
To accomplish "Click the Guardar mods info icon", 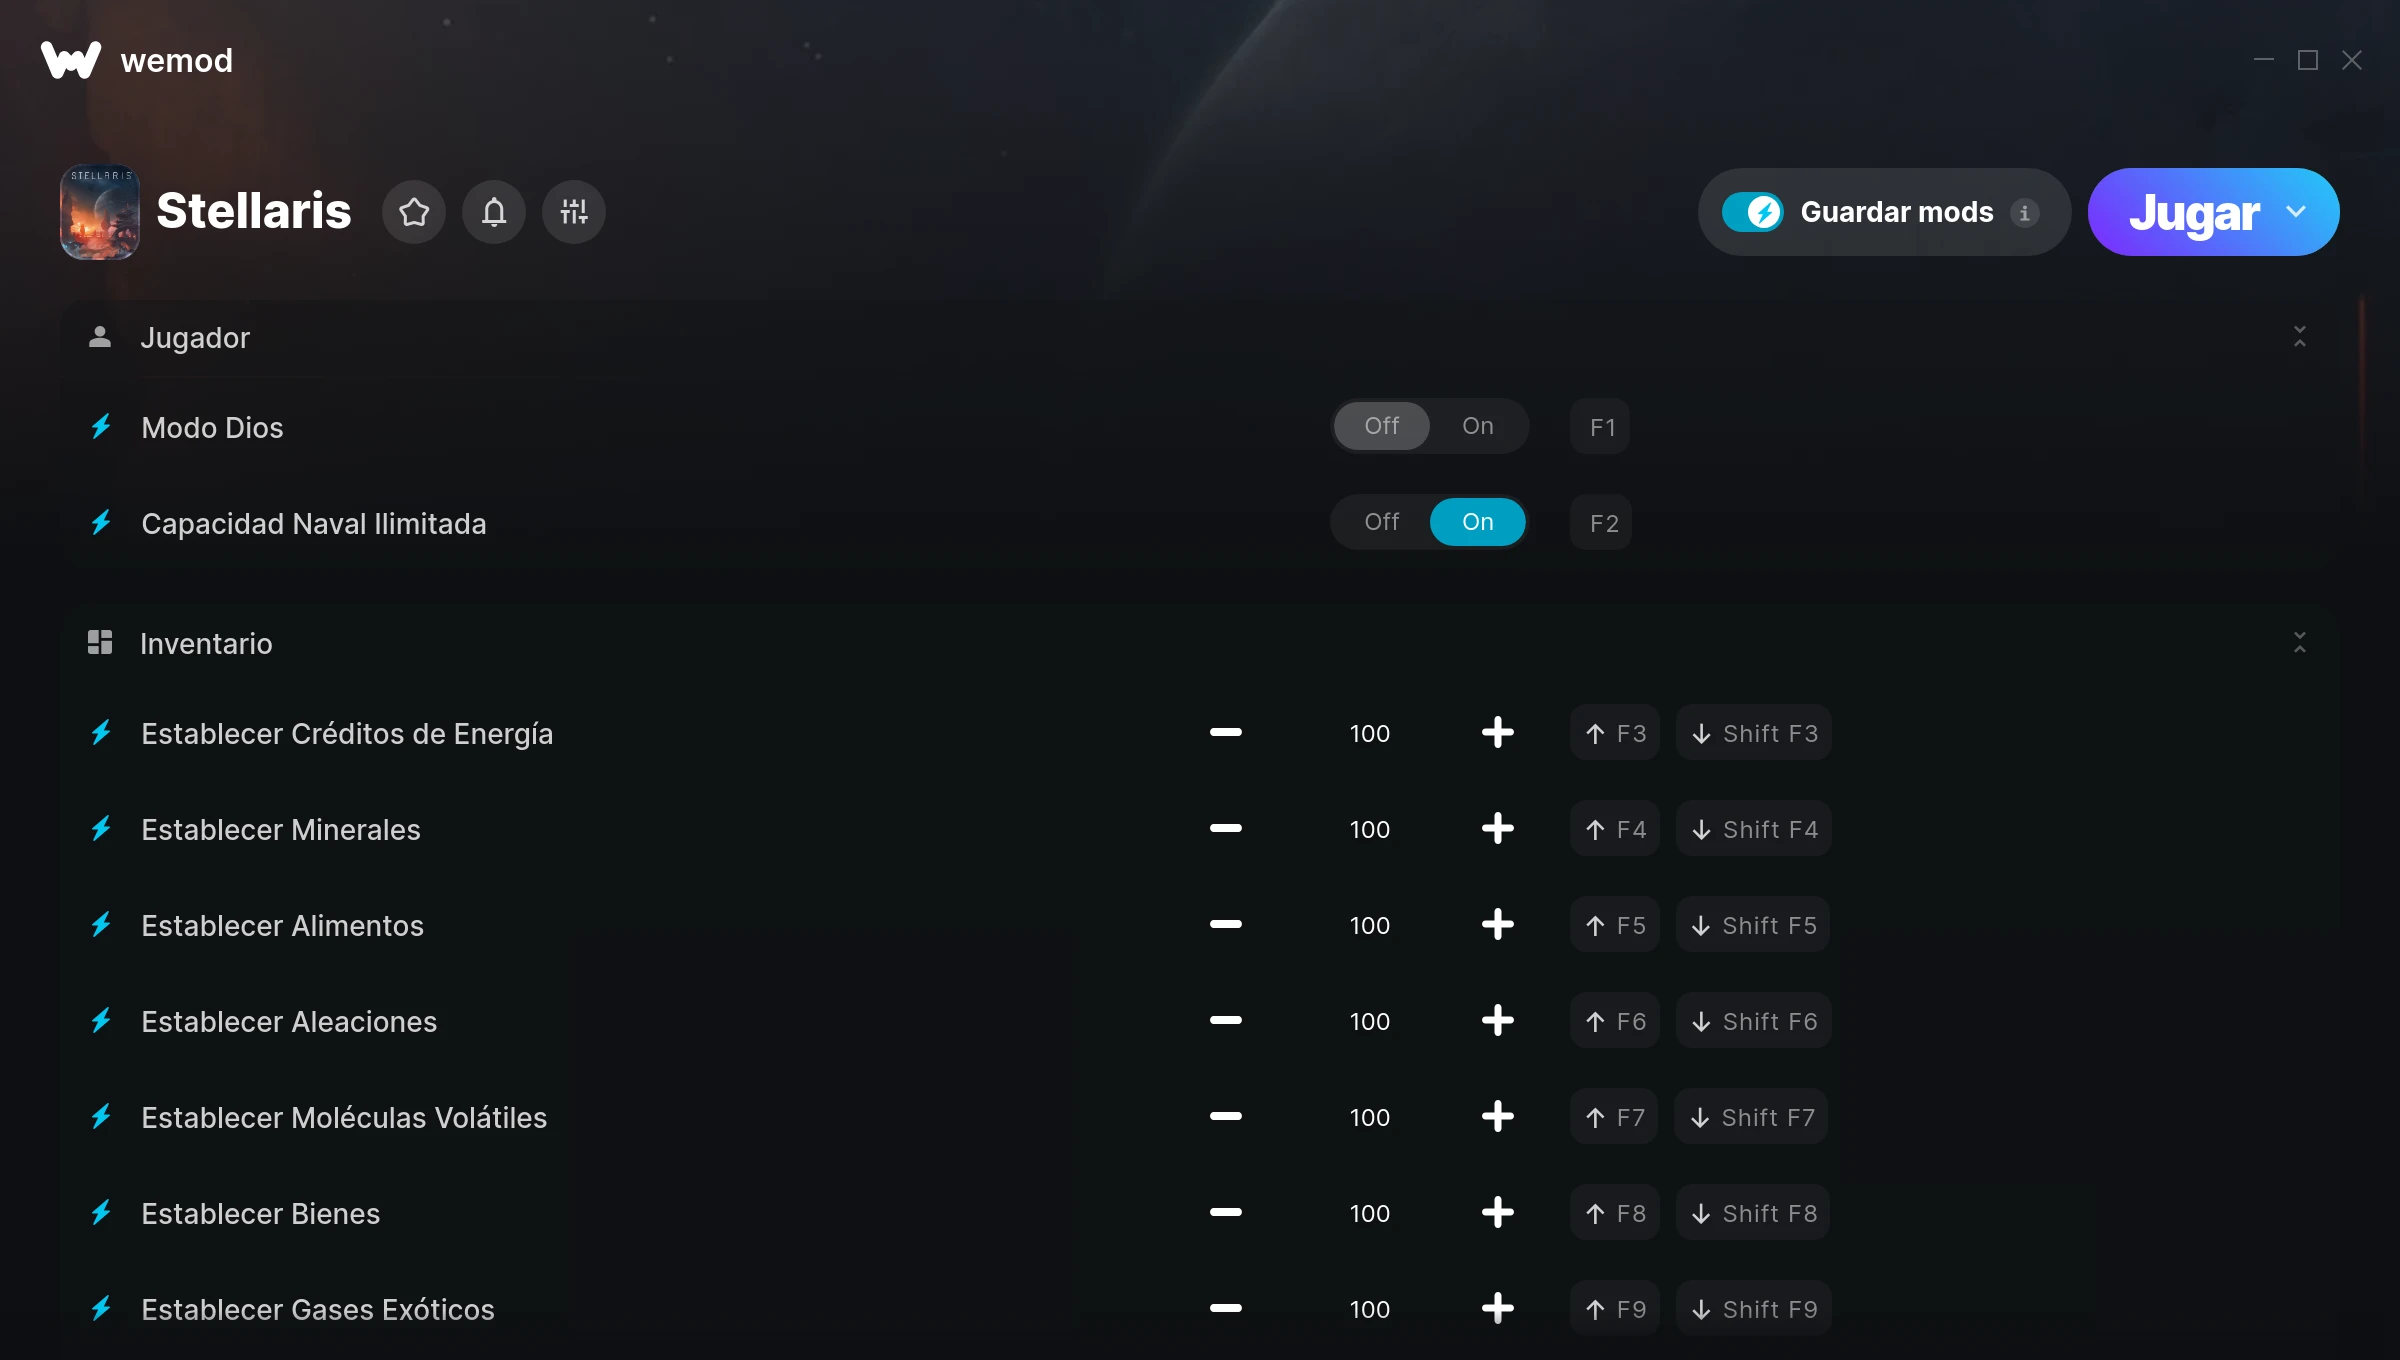I will pyautogui.click(x=2025, y=213).
